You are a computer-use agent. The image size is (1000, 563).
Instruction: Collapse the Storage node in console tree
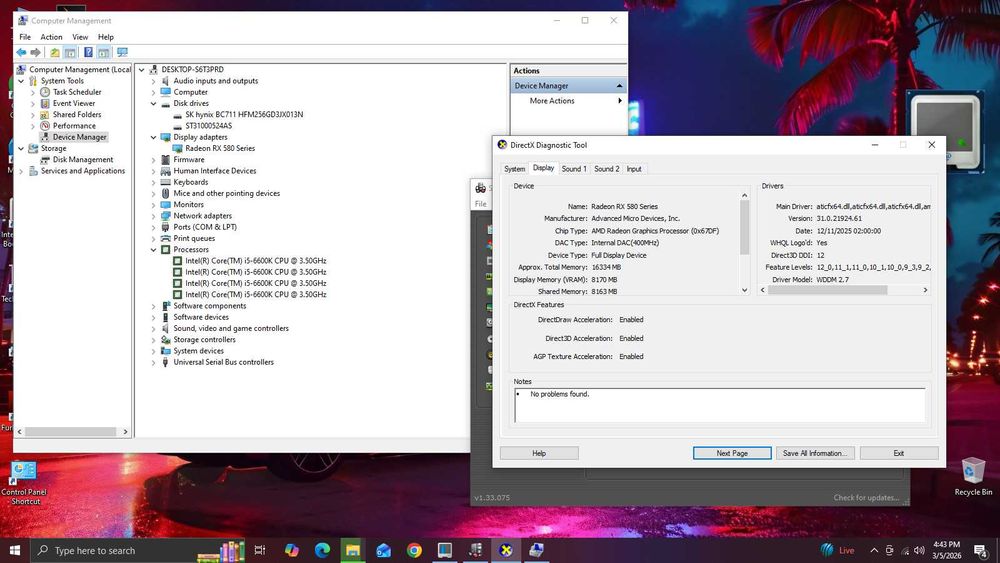point(21,149)
